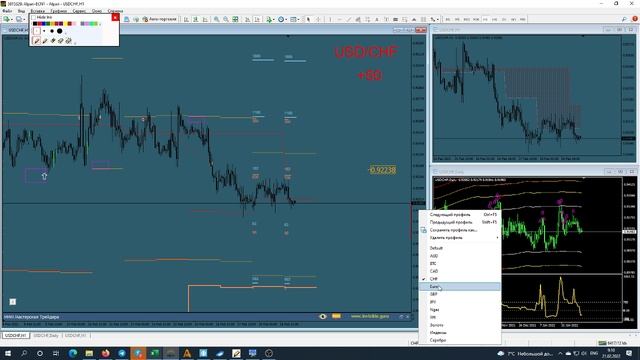The height and width of the screenshot is (360, 640).
Task: Expand the Удалить профиль submenu
Action: click(460, 238)
